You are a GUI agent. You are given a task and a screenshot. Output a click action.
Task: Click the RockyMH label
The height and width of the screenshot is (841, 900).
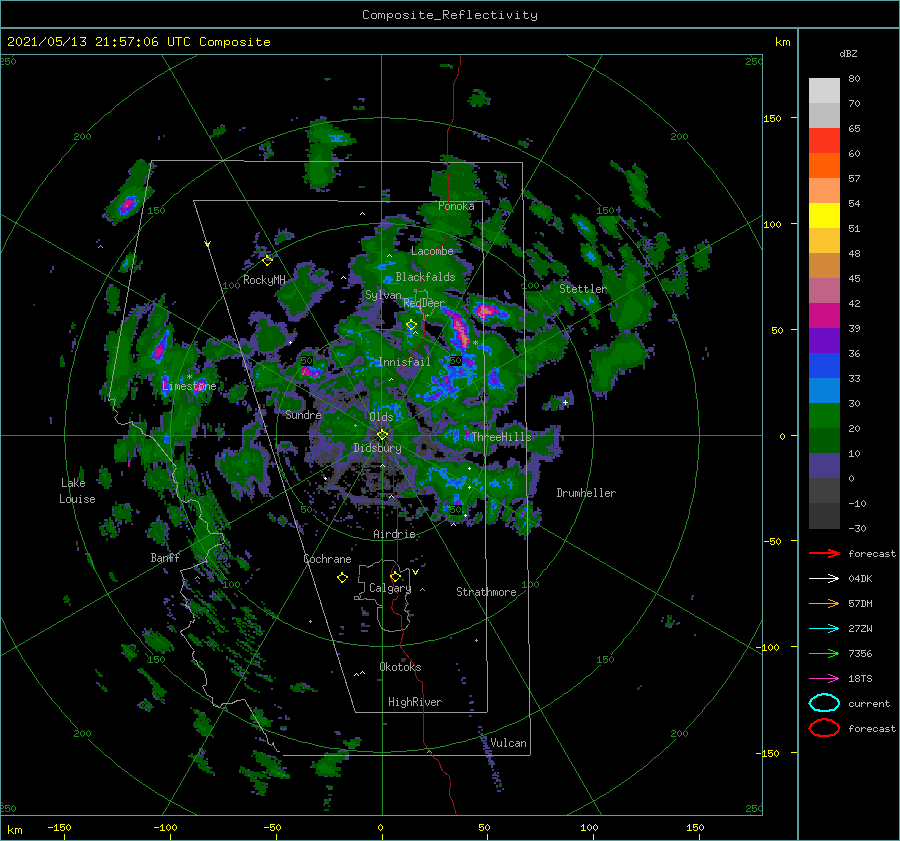(264, 280)
